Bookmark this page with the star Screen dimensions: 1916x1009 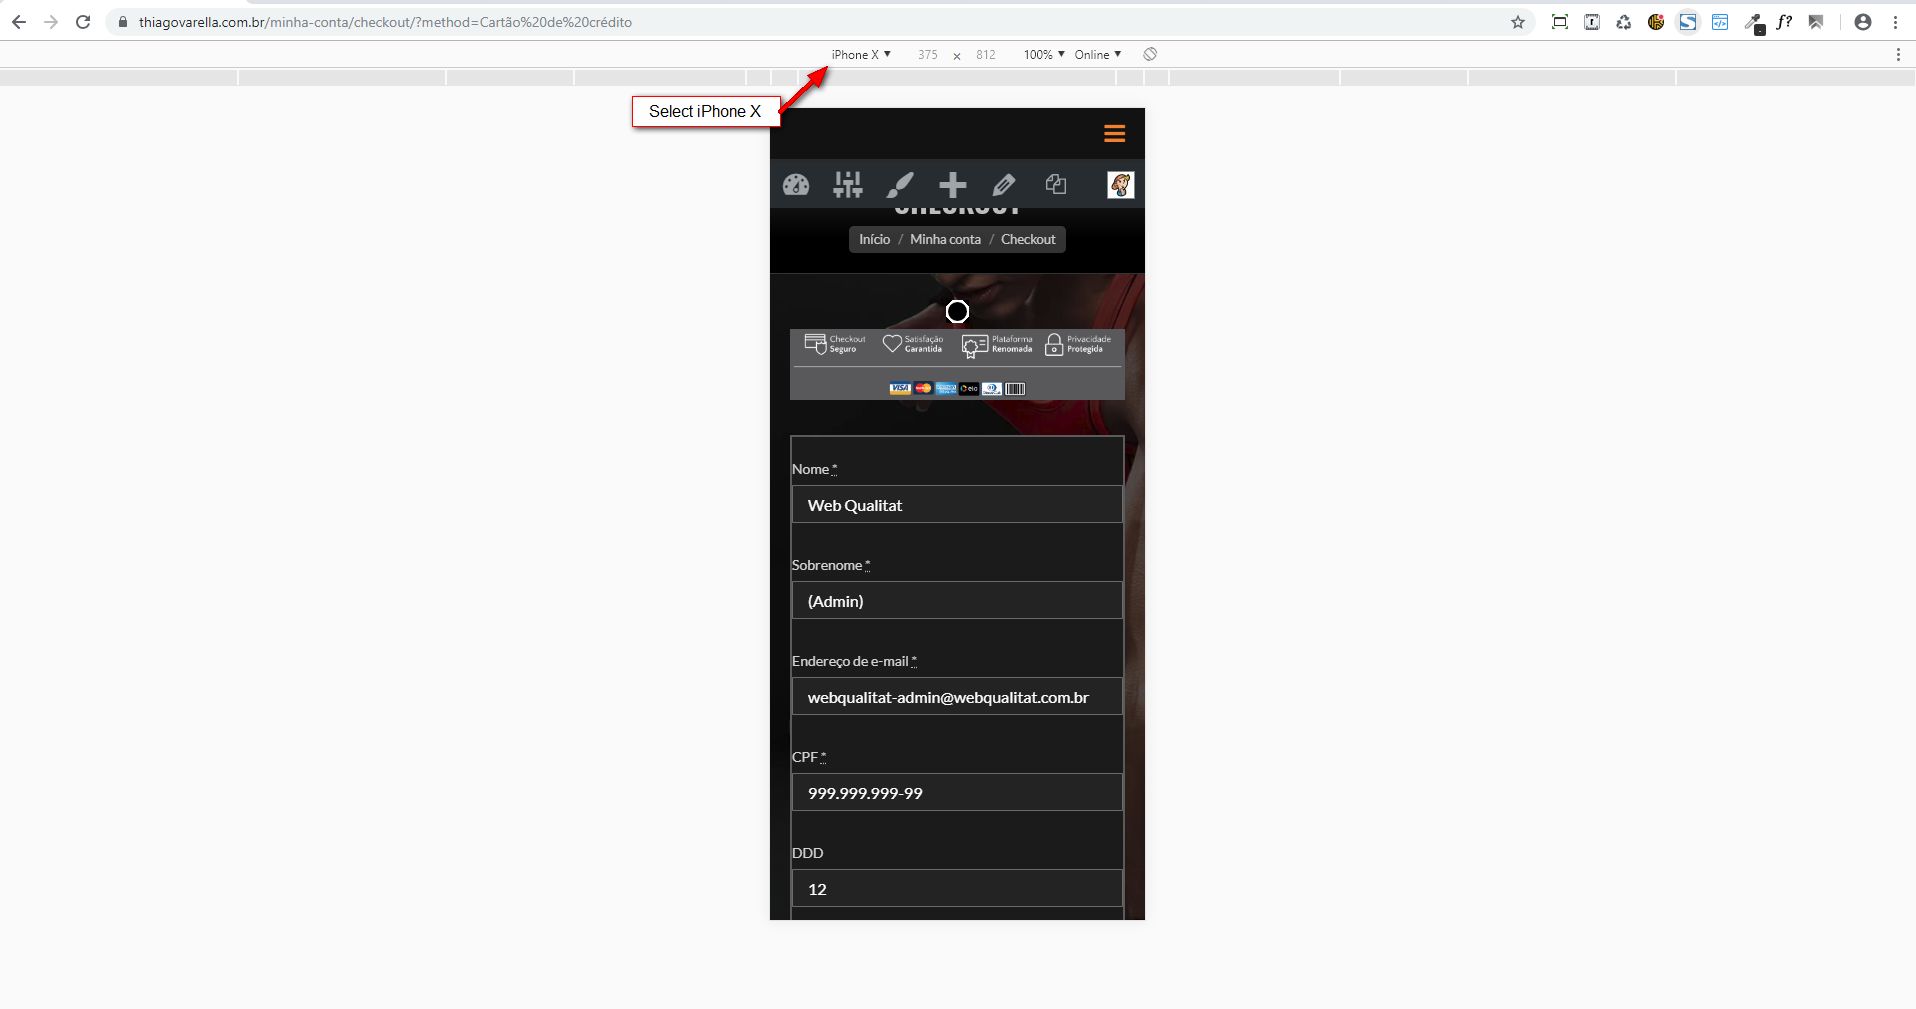pyautogui.click(x=1518, y=22)
